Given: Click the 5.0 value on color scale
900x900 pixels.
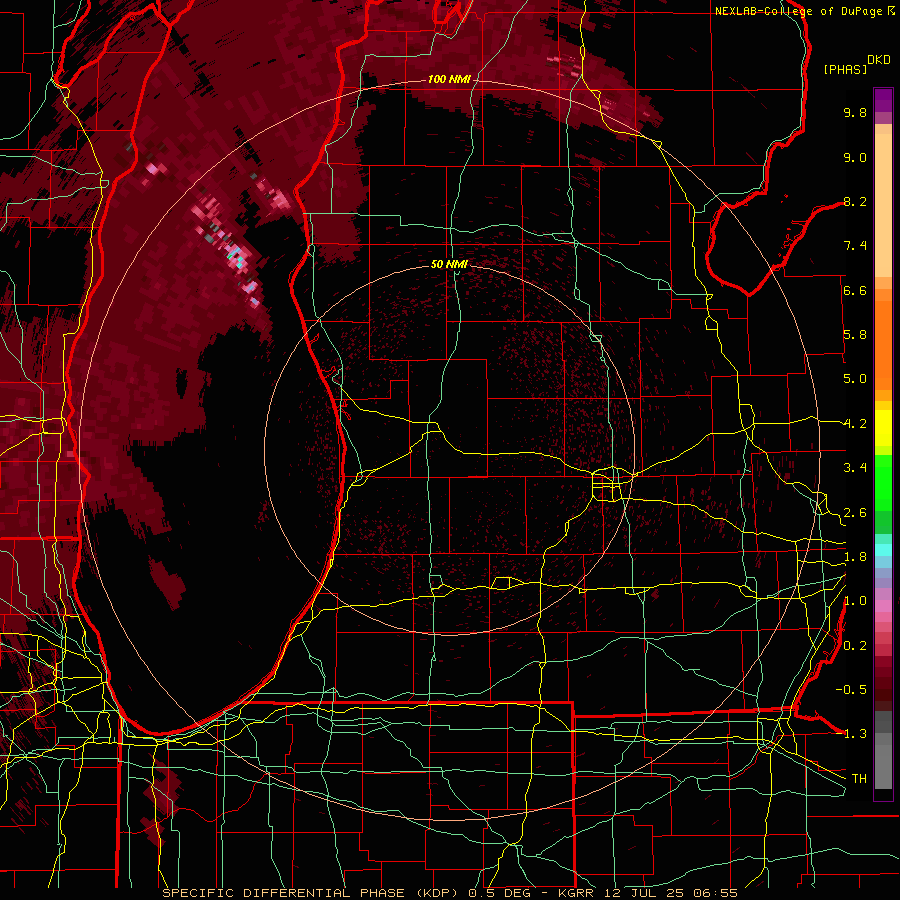Looking at the screenshot, I should [x=855, y=379].
